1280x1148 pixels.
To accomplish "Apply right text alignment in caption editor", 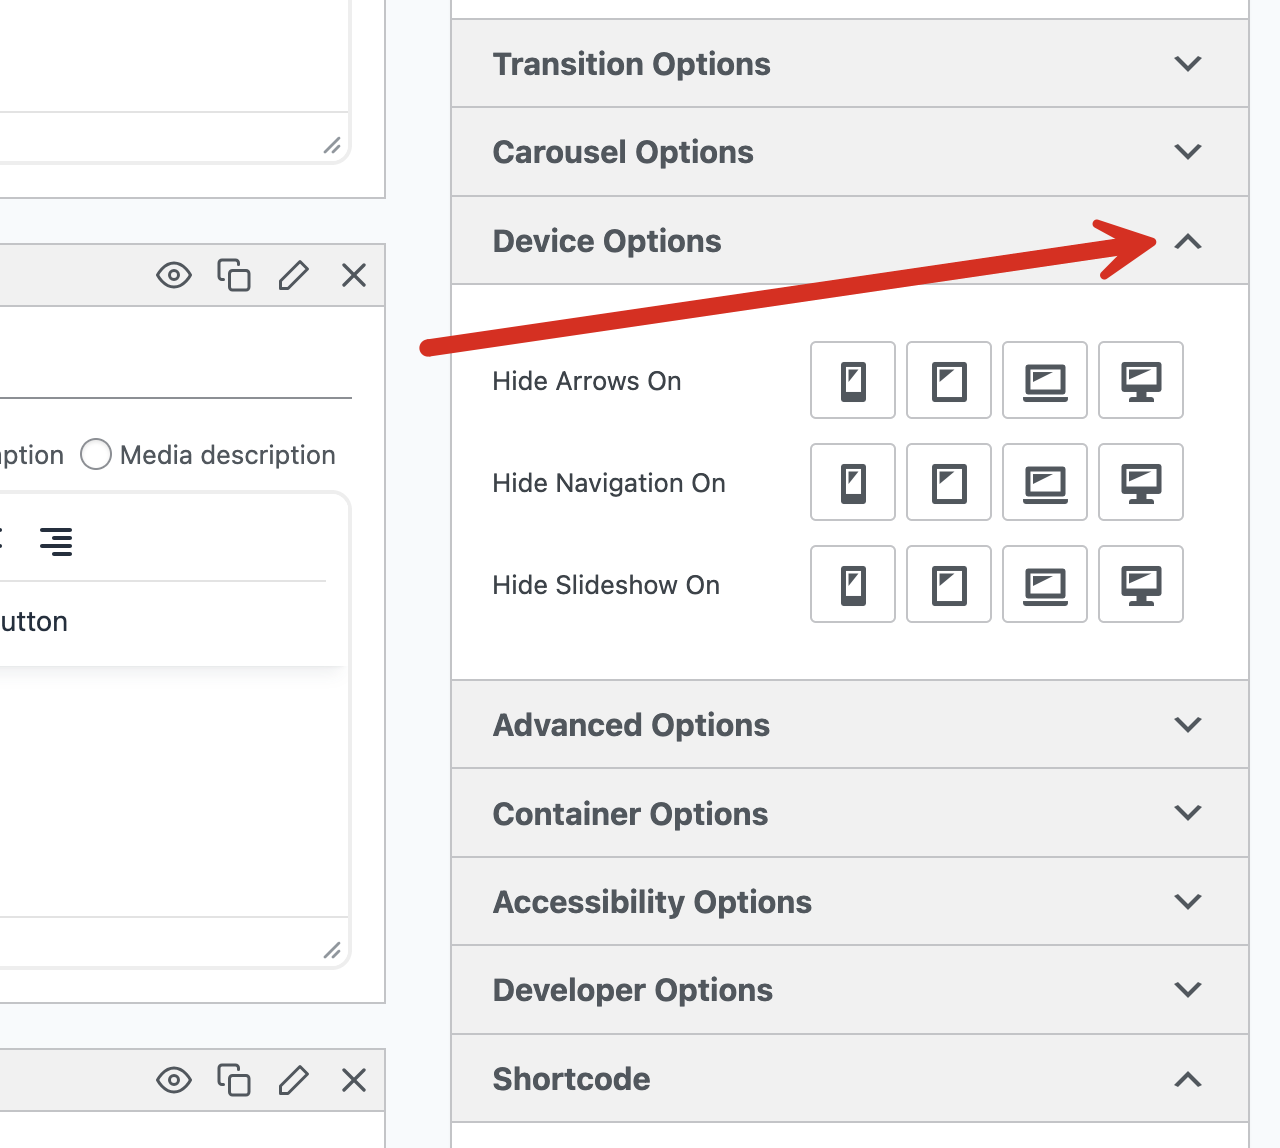I will pyautogui.click(x=56, y=541).
